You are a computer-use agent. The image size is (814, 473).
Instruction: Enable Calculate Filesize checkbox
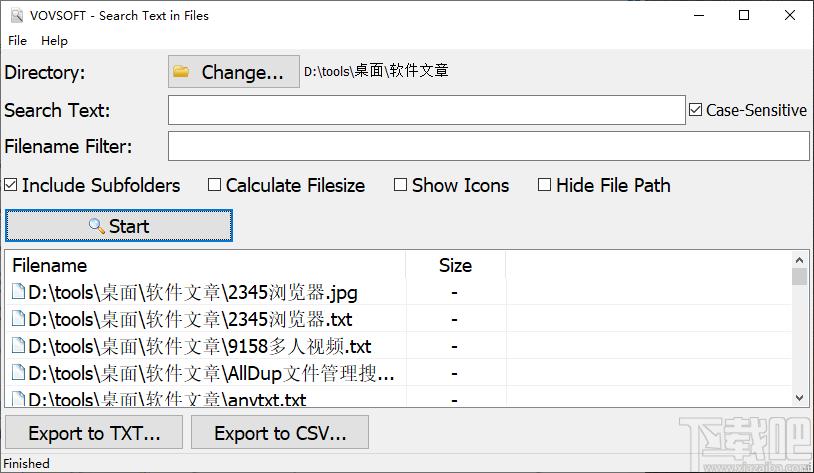pos(214,185)
